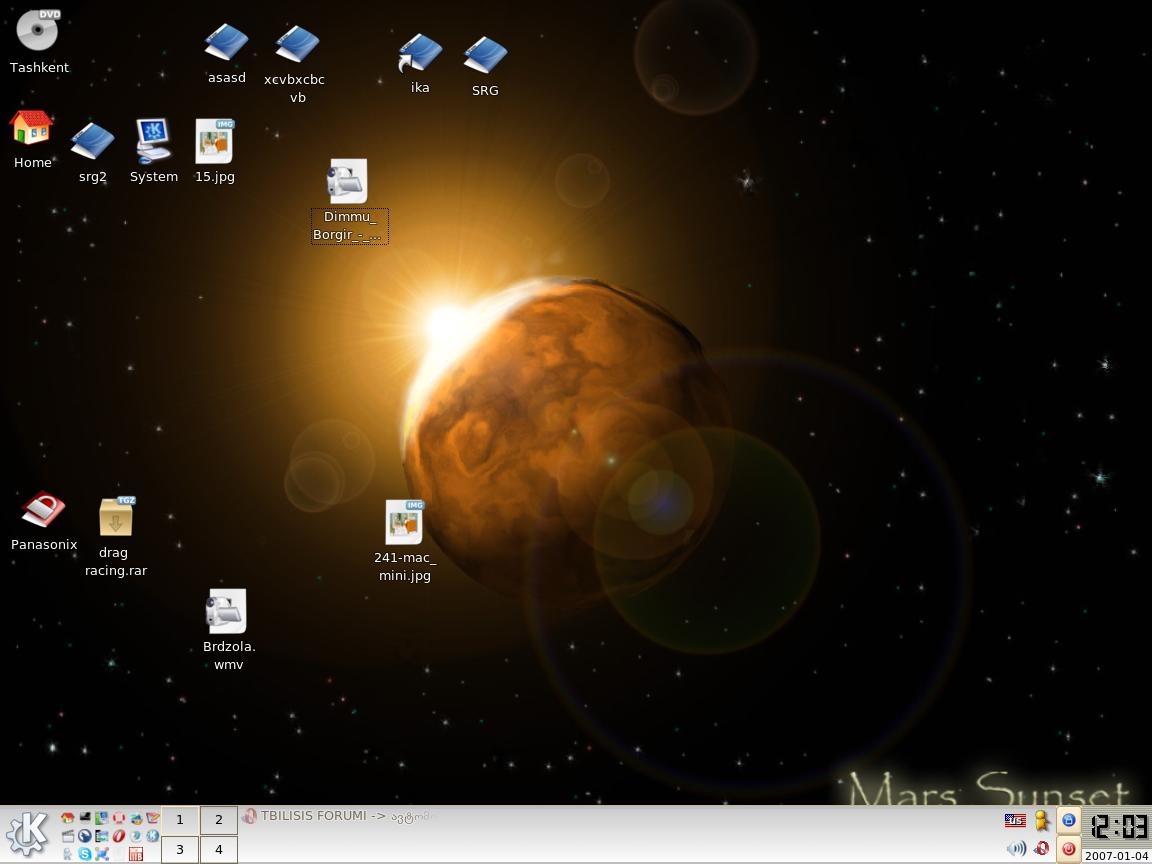Select the Dimmu_Borgir video file
Viewport: 1152px width, 864px height.
[x=348, y=182]
